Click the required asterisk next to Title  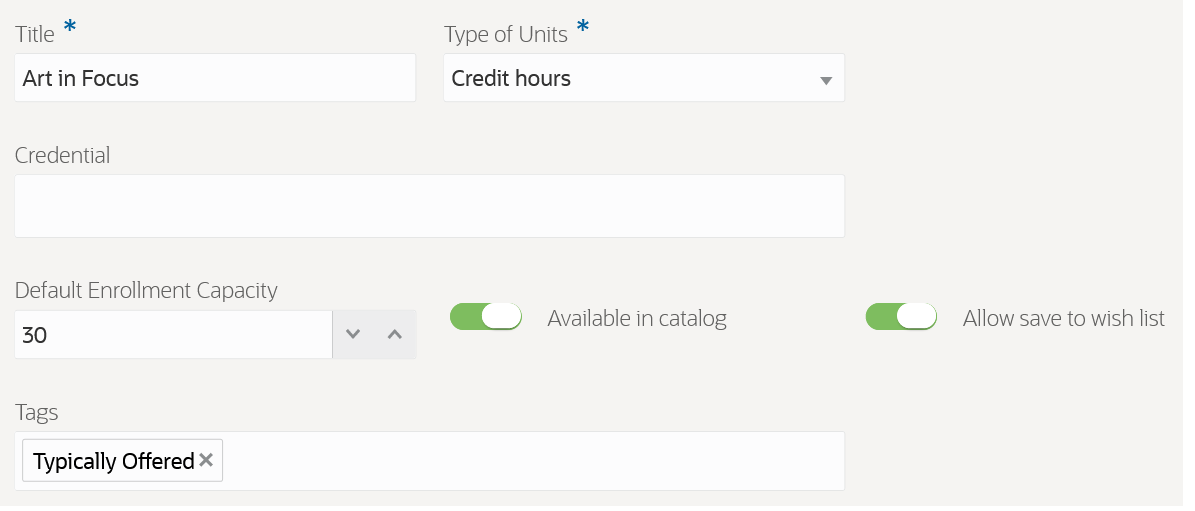pyautogui.click(x=70, y=28)
